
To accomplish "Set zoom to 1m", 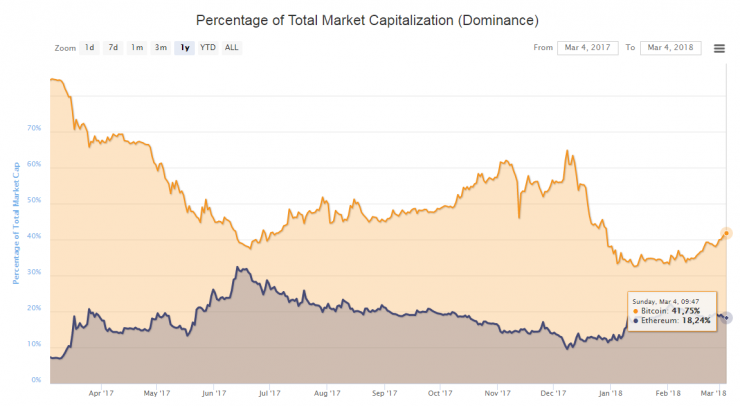I will pyautogui.click(x=137, y=48).
